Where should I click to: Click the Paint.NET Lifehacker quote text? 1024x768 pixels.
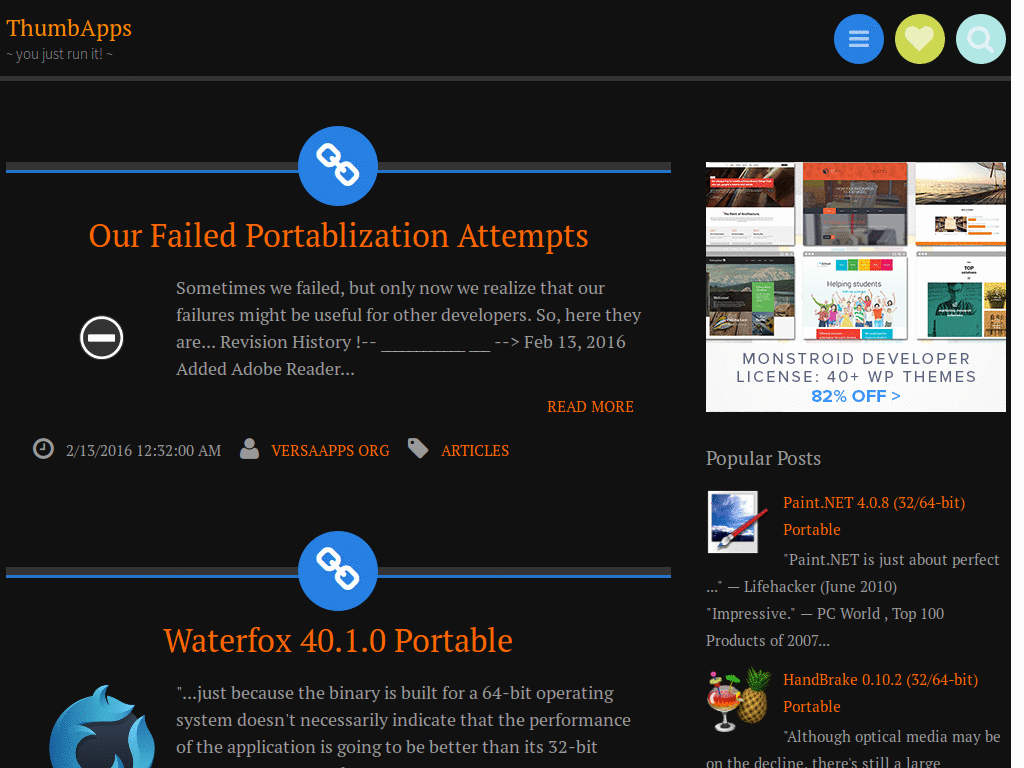tap(853, 600)
